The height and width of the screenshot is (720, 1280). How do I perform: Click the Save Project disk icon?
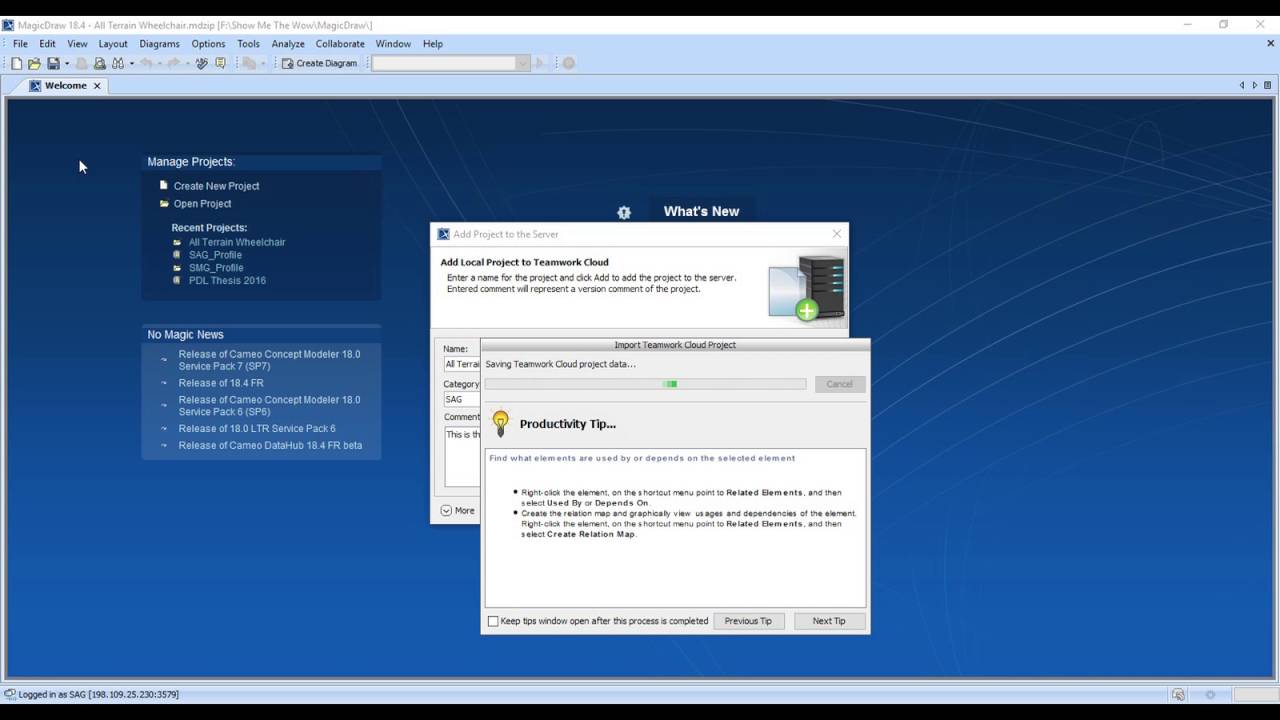pyautogui.click(x=53, y=63)
